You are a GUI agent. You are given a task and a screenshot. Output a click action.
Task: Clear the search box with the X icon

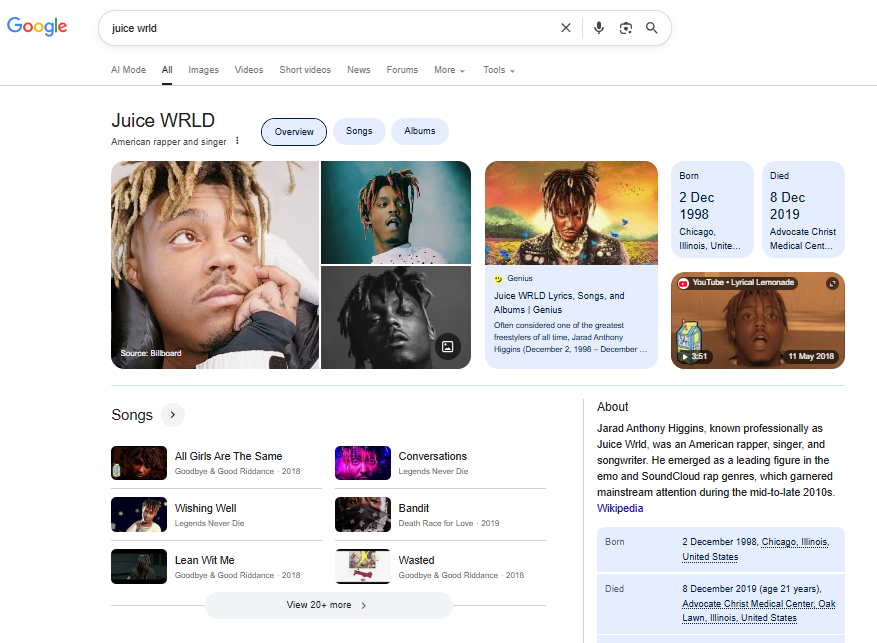(x=566, y=28)
